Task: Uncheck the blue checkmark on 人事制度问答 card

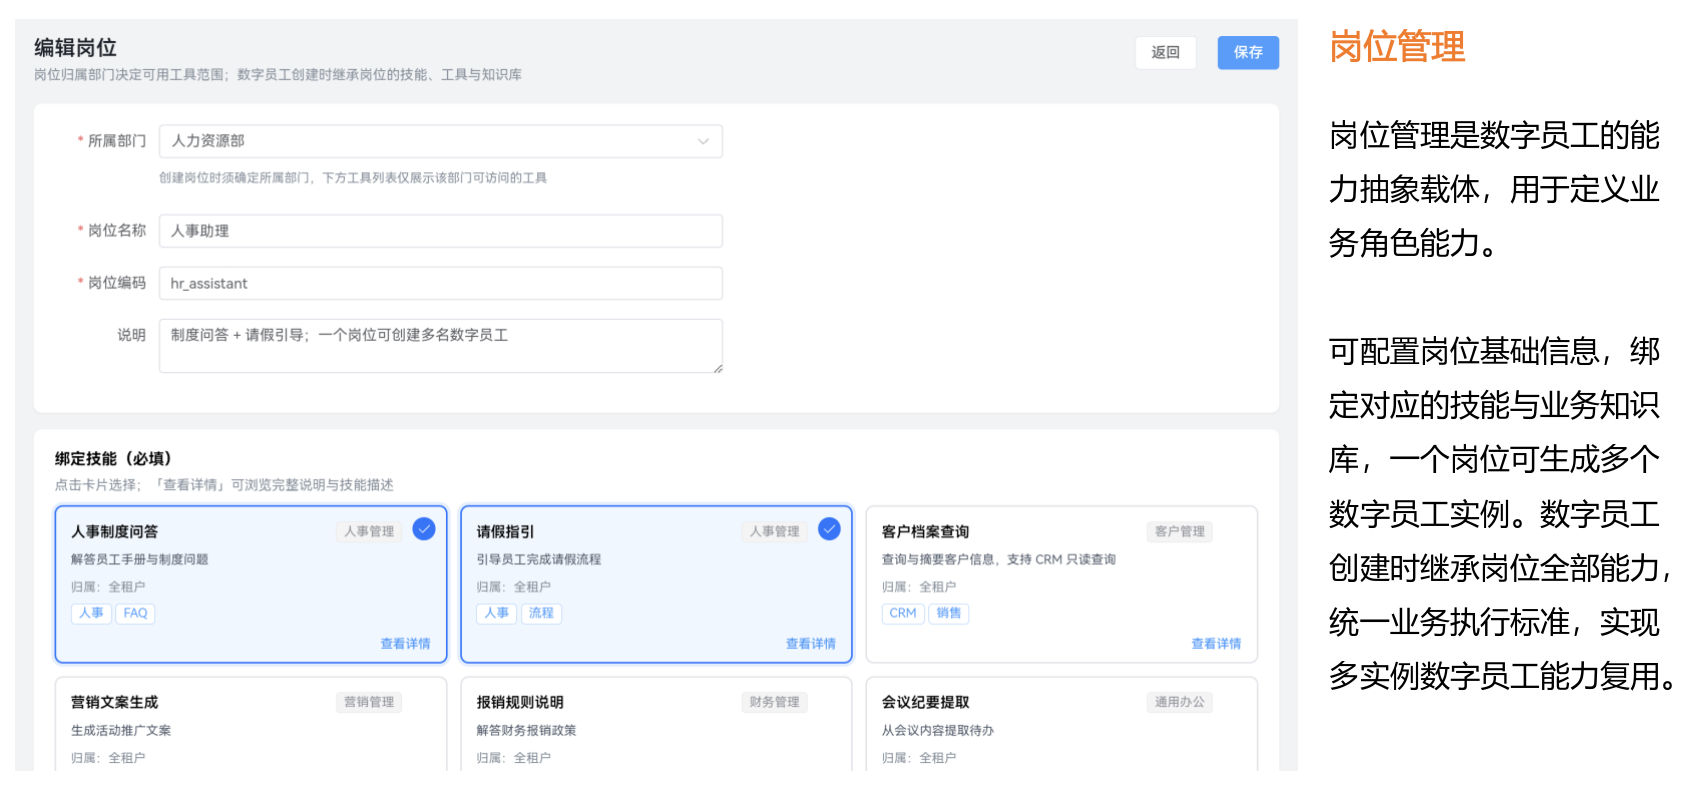Action: tap(424, 529)
